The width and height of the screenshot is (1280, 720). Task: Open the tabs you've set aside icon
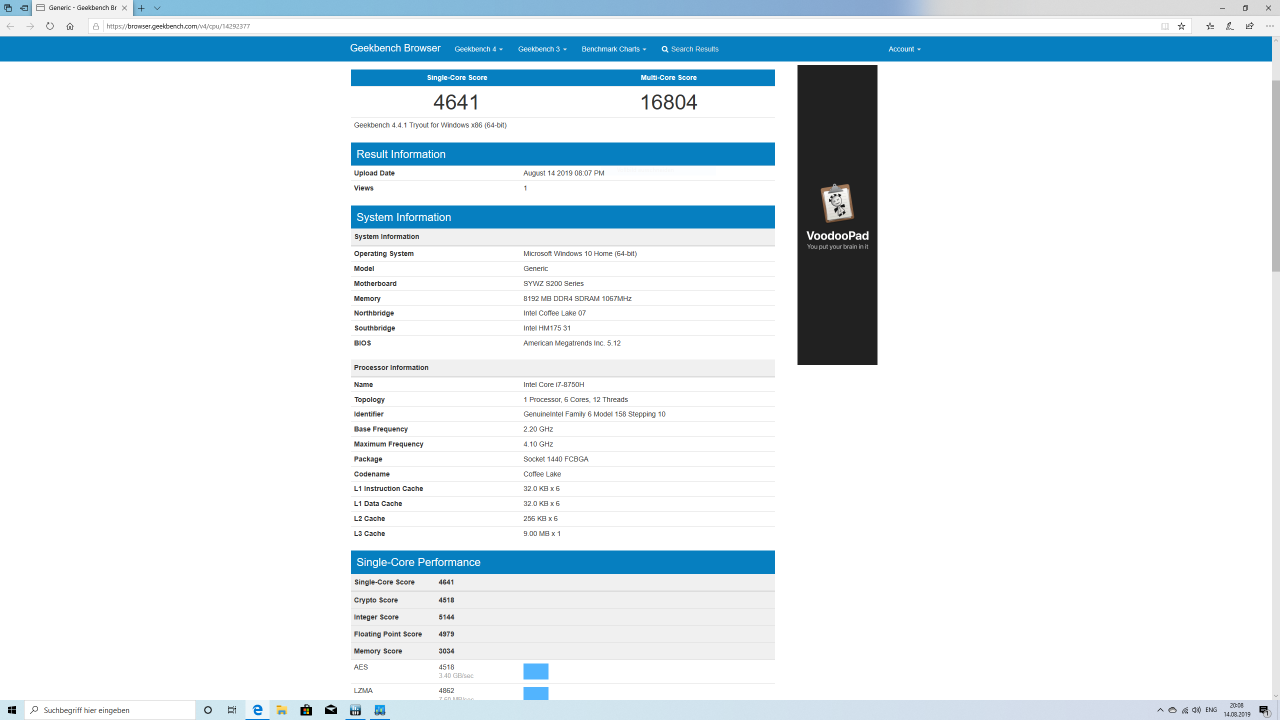[x=7, y=8]
